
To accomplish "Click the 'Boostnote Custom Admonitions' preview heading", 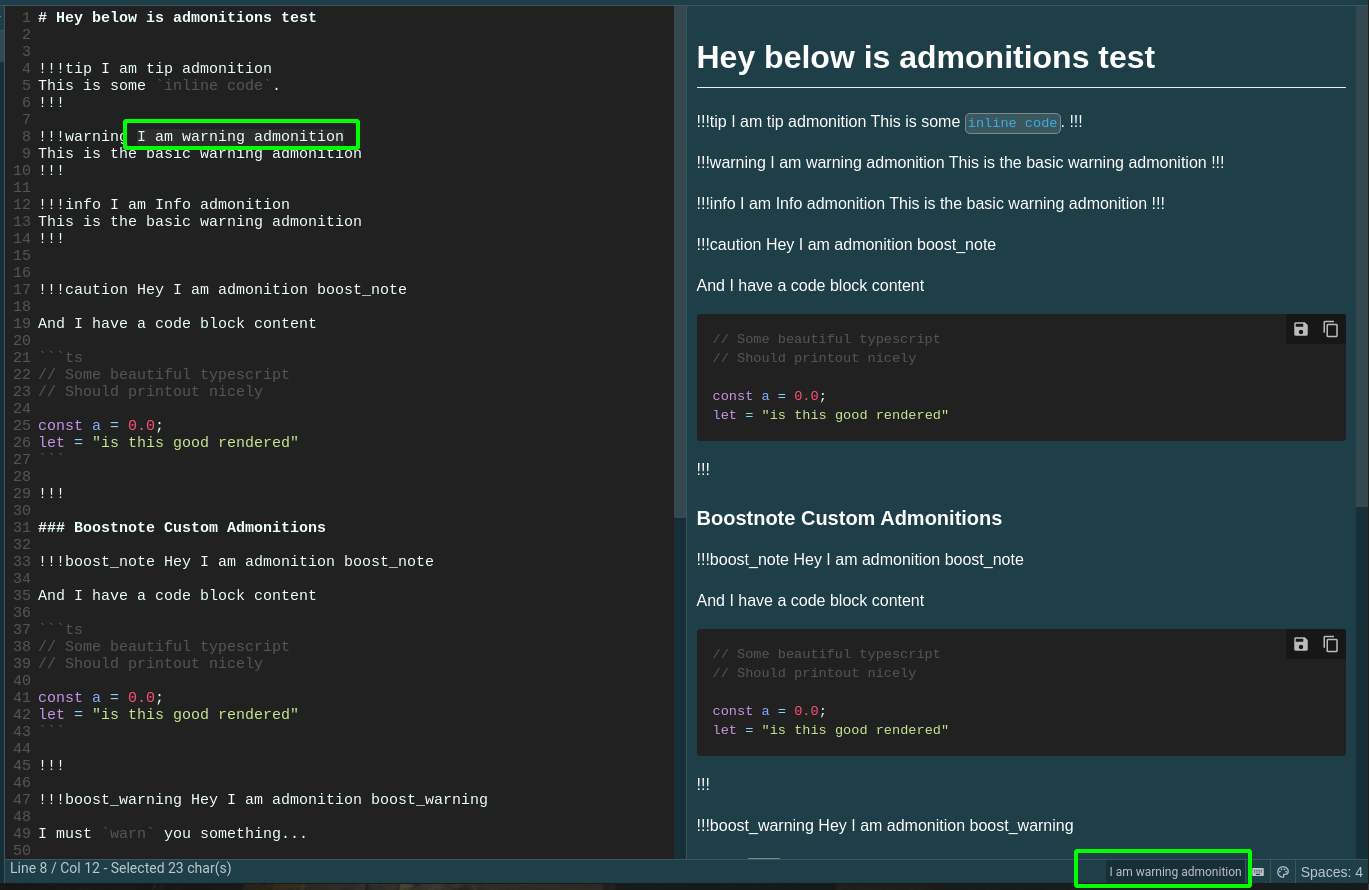I will (849, 518).
